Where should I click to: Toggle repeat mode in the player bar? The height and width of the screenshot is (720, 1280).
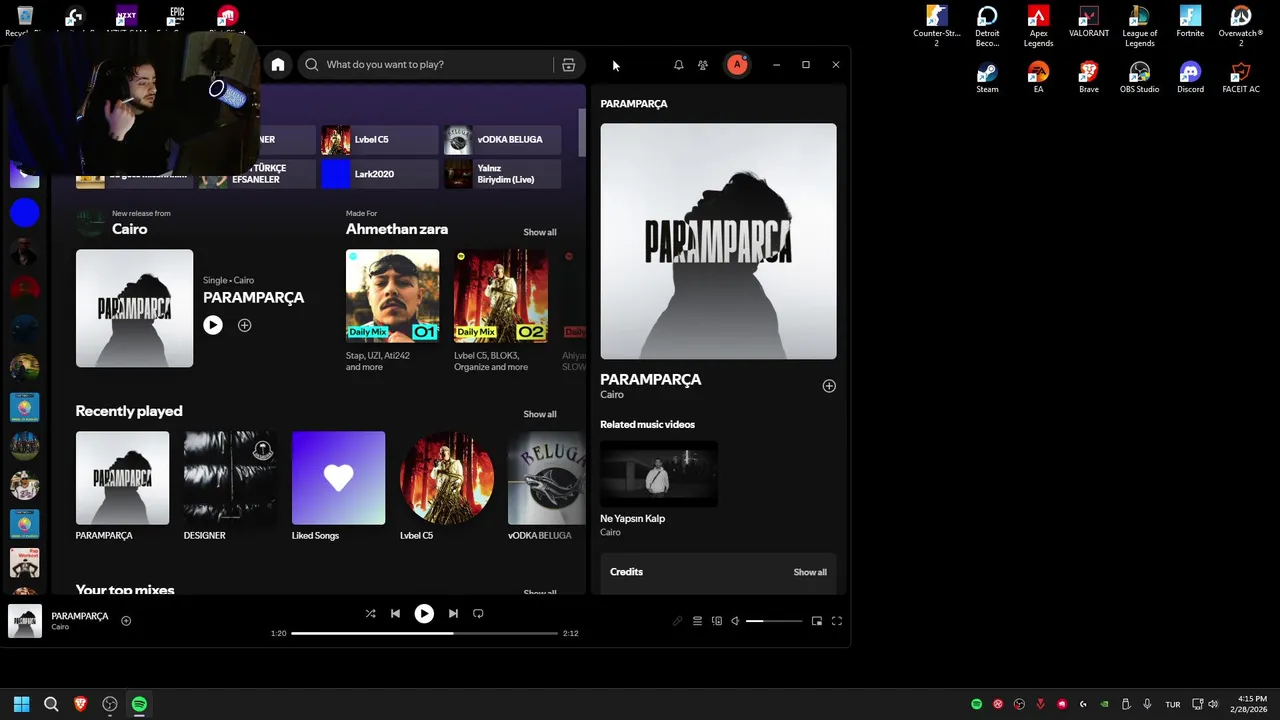(478, 613)
